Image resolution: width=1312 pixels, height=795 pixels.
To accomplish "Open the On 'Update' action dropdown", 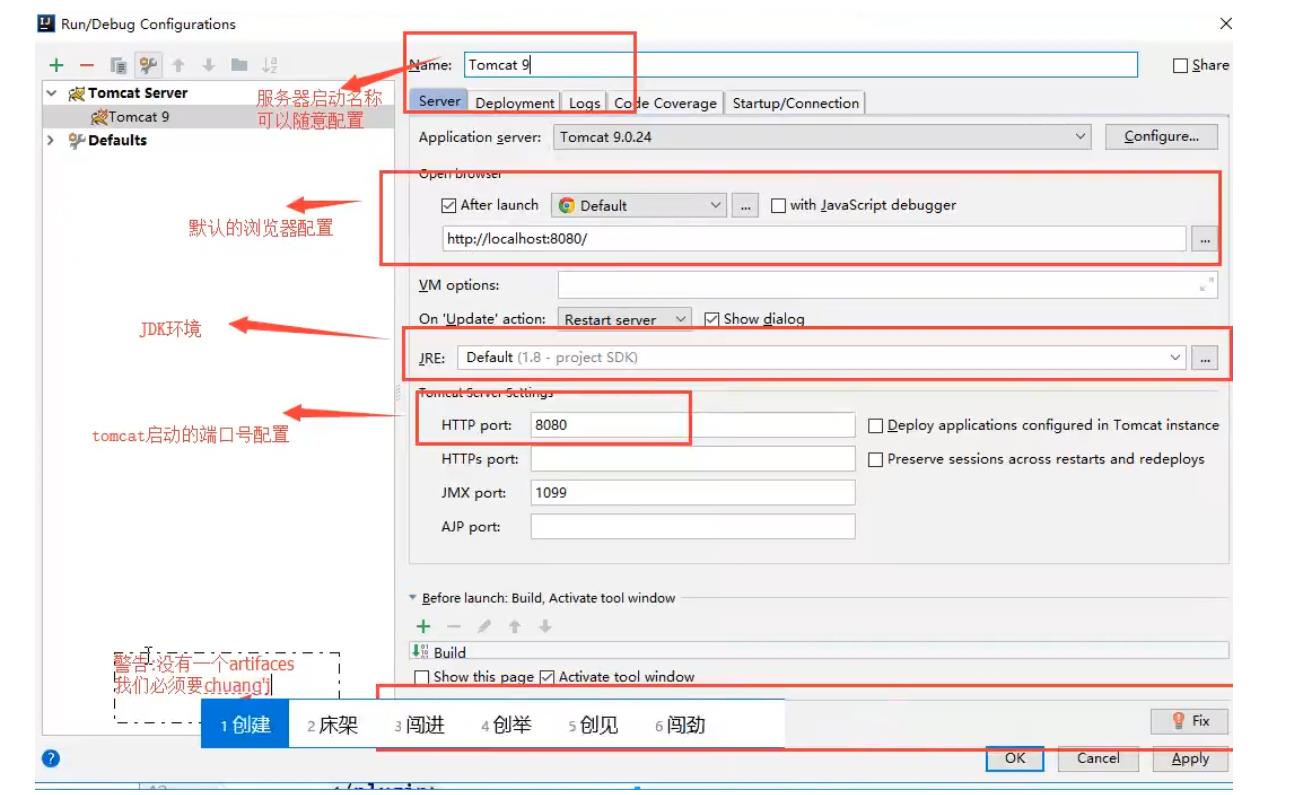I will (x=624, y=319).
